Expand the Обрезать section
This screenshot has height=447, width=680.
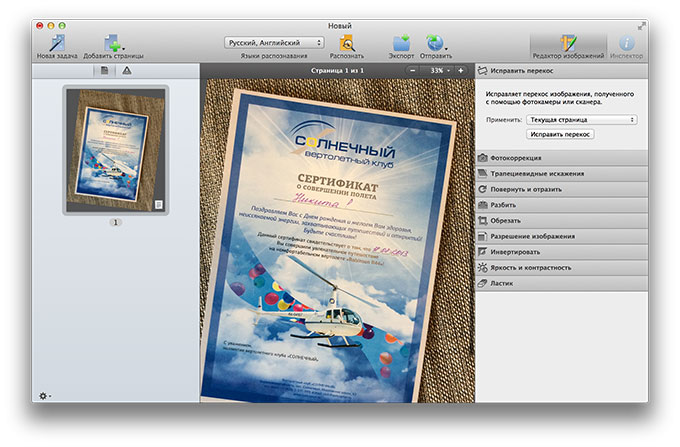click(x=561, y=221)
